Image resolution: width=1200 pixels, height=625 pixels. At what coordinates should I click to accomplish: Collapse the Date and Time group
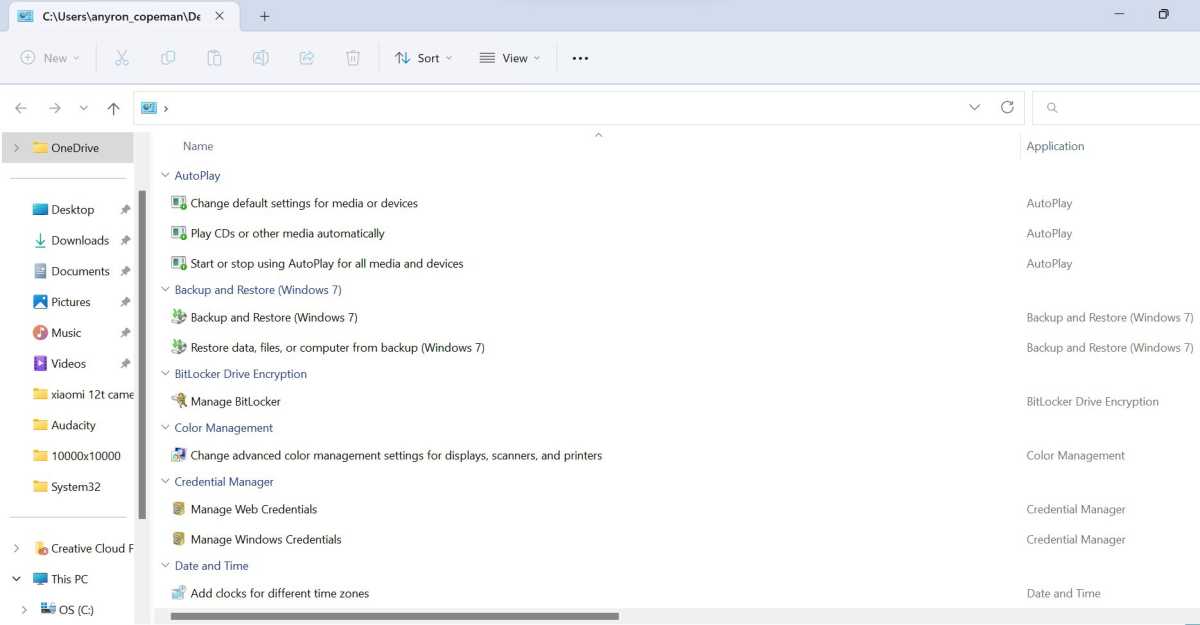tap(166, 566)
